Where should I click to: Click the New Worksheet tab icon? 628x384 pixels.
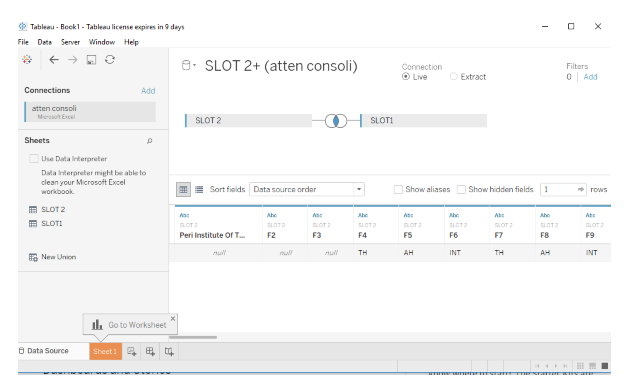pos(132,351)
